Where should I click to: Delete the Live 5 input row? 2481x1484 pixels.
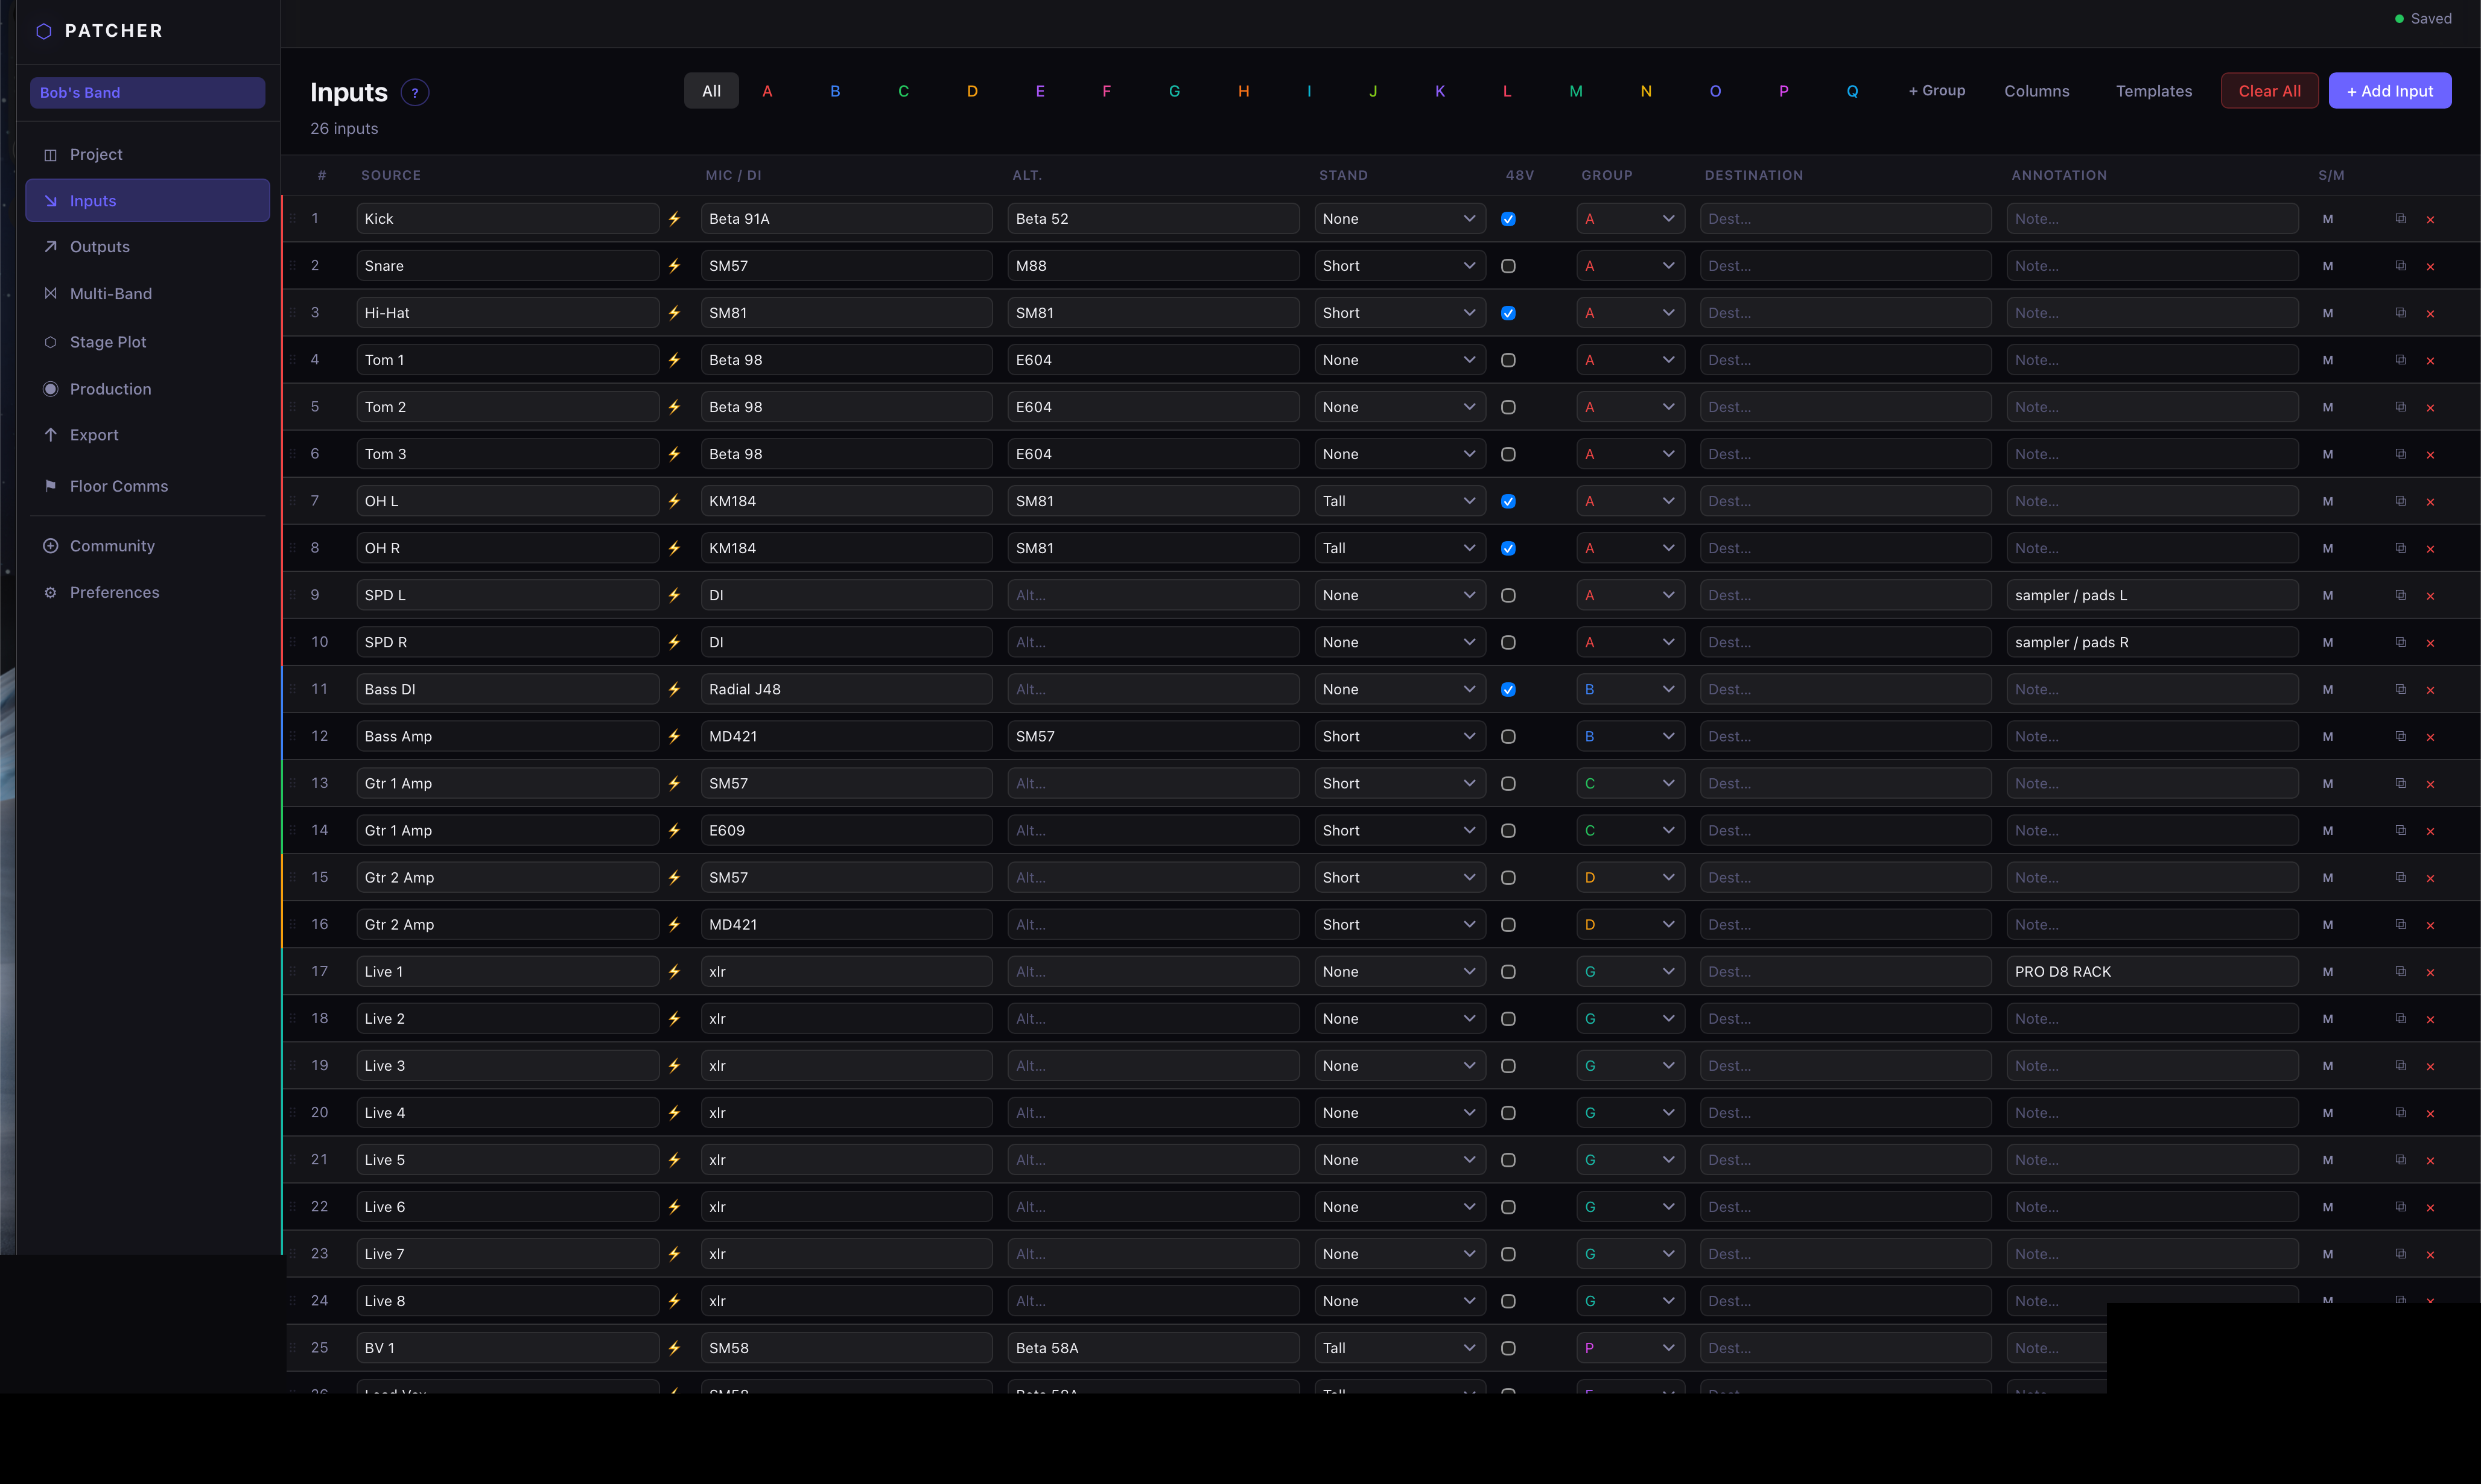point(2430,1160)
